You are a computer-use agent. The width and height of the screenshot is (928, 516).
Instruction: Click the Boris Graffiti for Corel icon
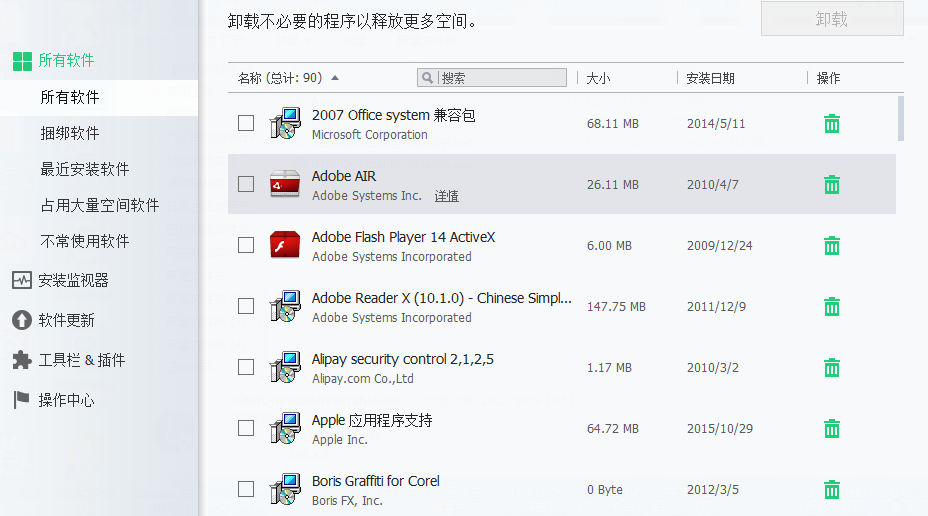click(285, 489)
